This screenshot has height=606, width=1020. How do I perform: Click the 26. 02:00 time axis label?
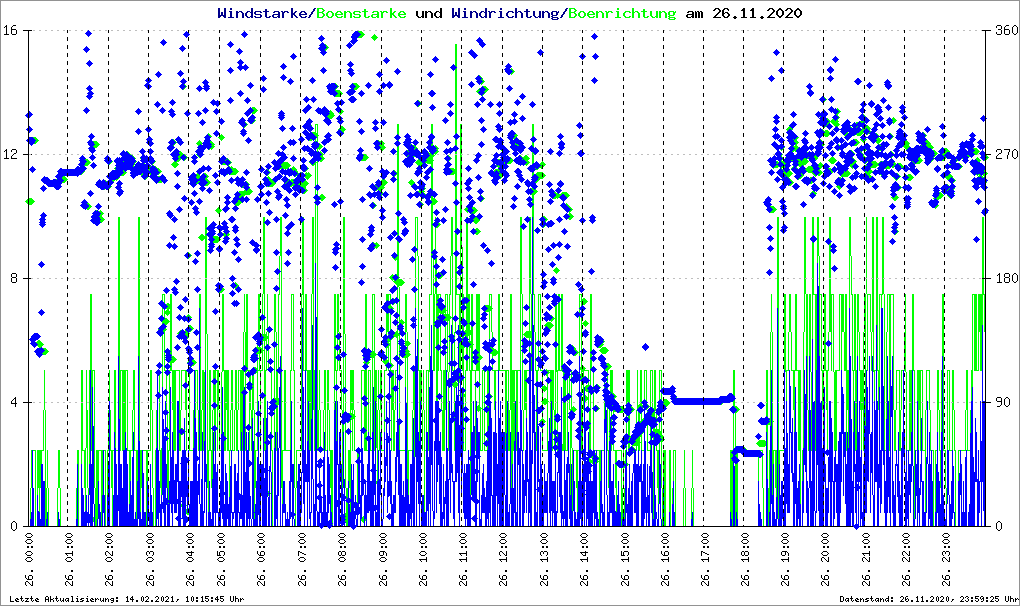(x=109, y=559)
